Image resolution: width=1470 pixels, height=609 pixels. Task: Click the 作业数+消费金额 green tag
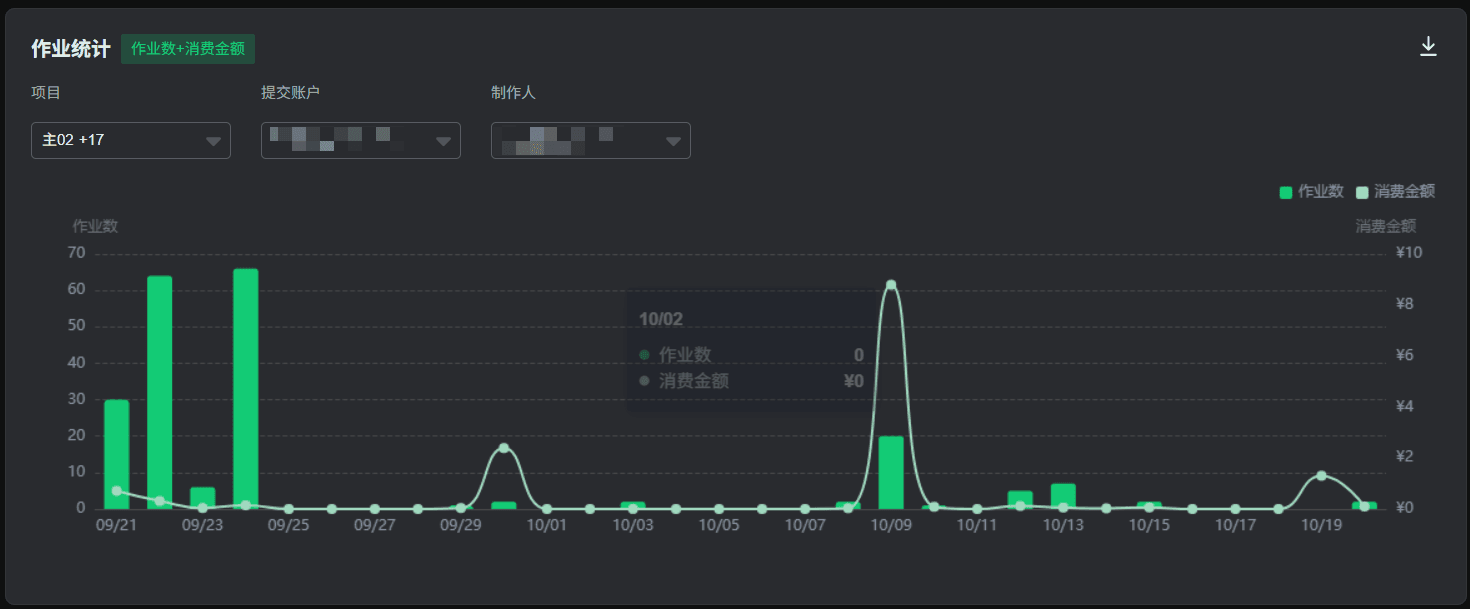[x=188, y=49]
